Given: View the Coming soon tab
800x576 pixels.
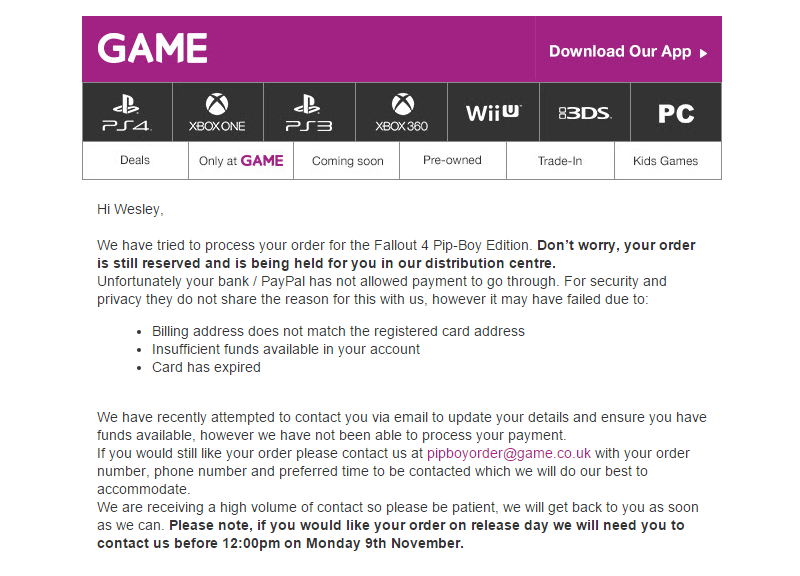Looking at the screenshot, I should (347, 160).
